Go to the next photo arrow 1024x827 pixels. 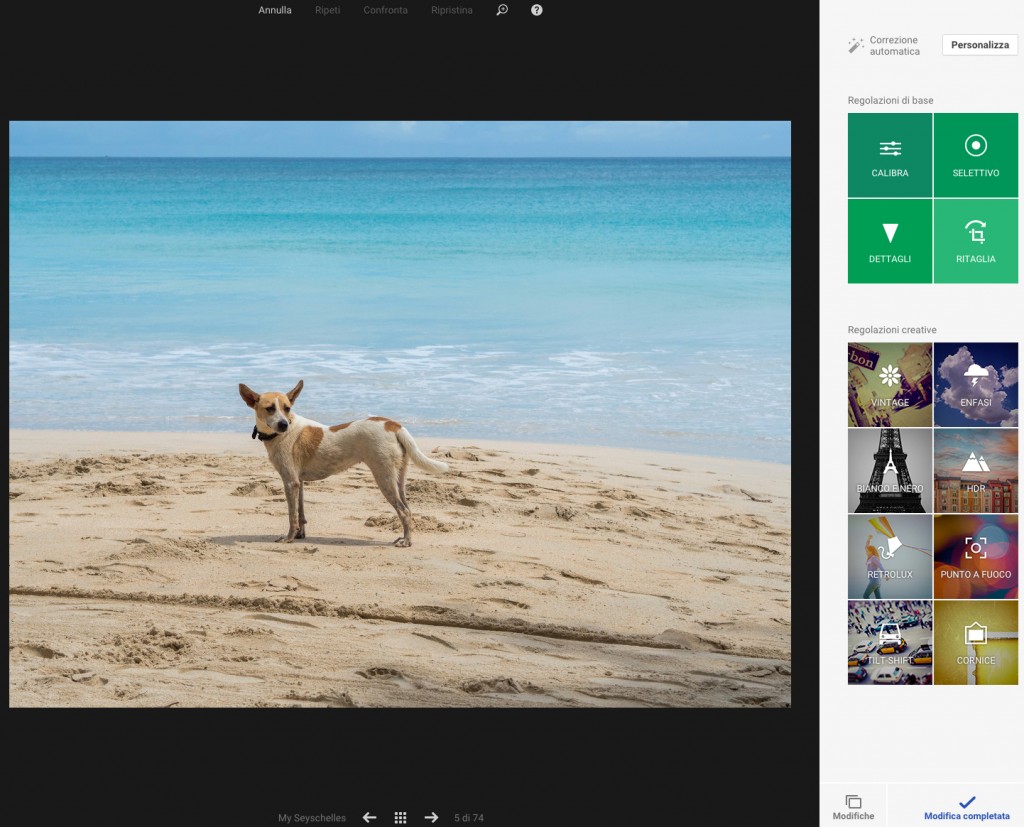pyautogui.click(x=431, y=817)
